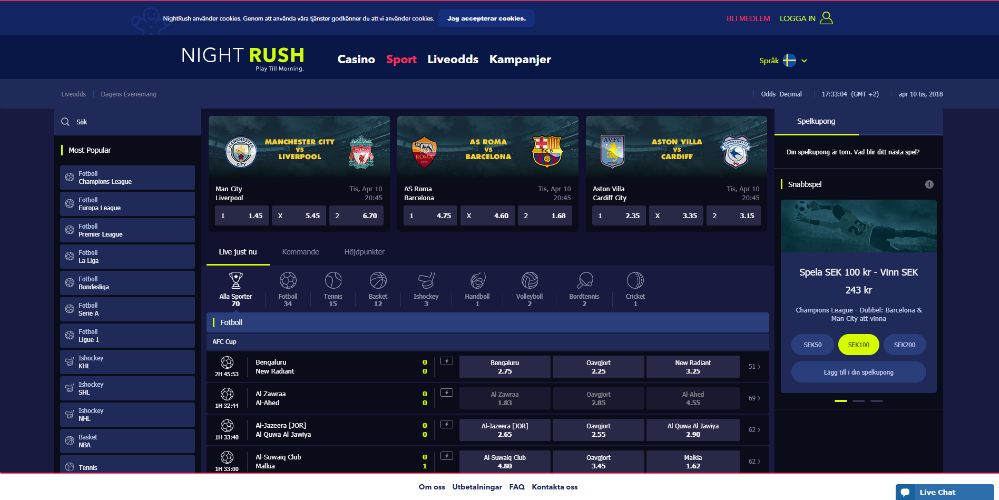The height and width of the screenshot is (500, 999).
Task: Go to second Snabbspel carousel dot
Action: pyautogui.click(x=858, y=401)
